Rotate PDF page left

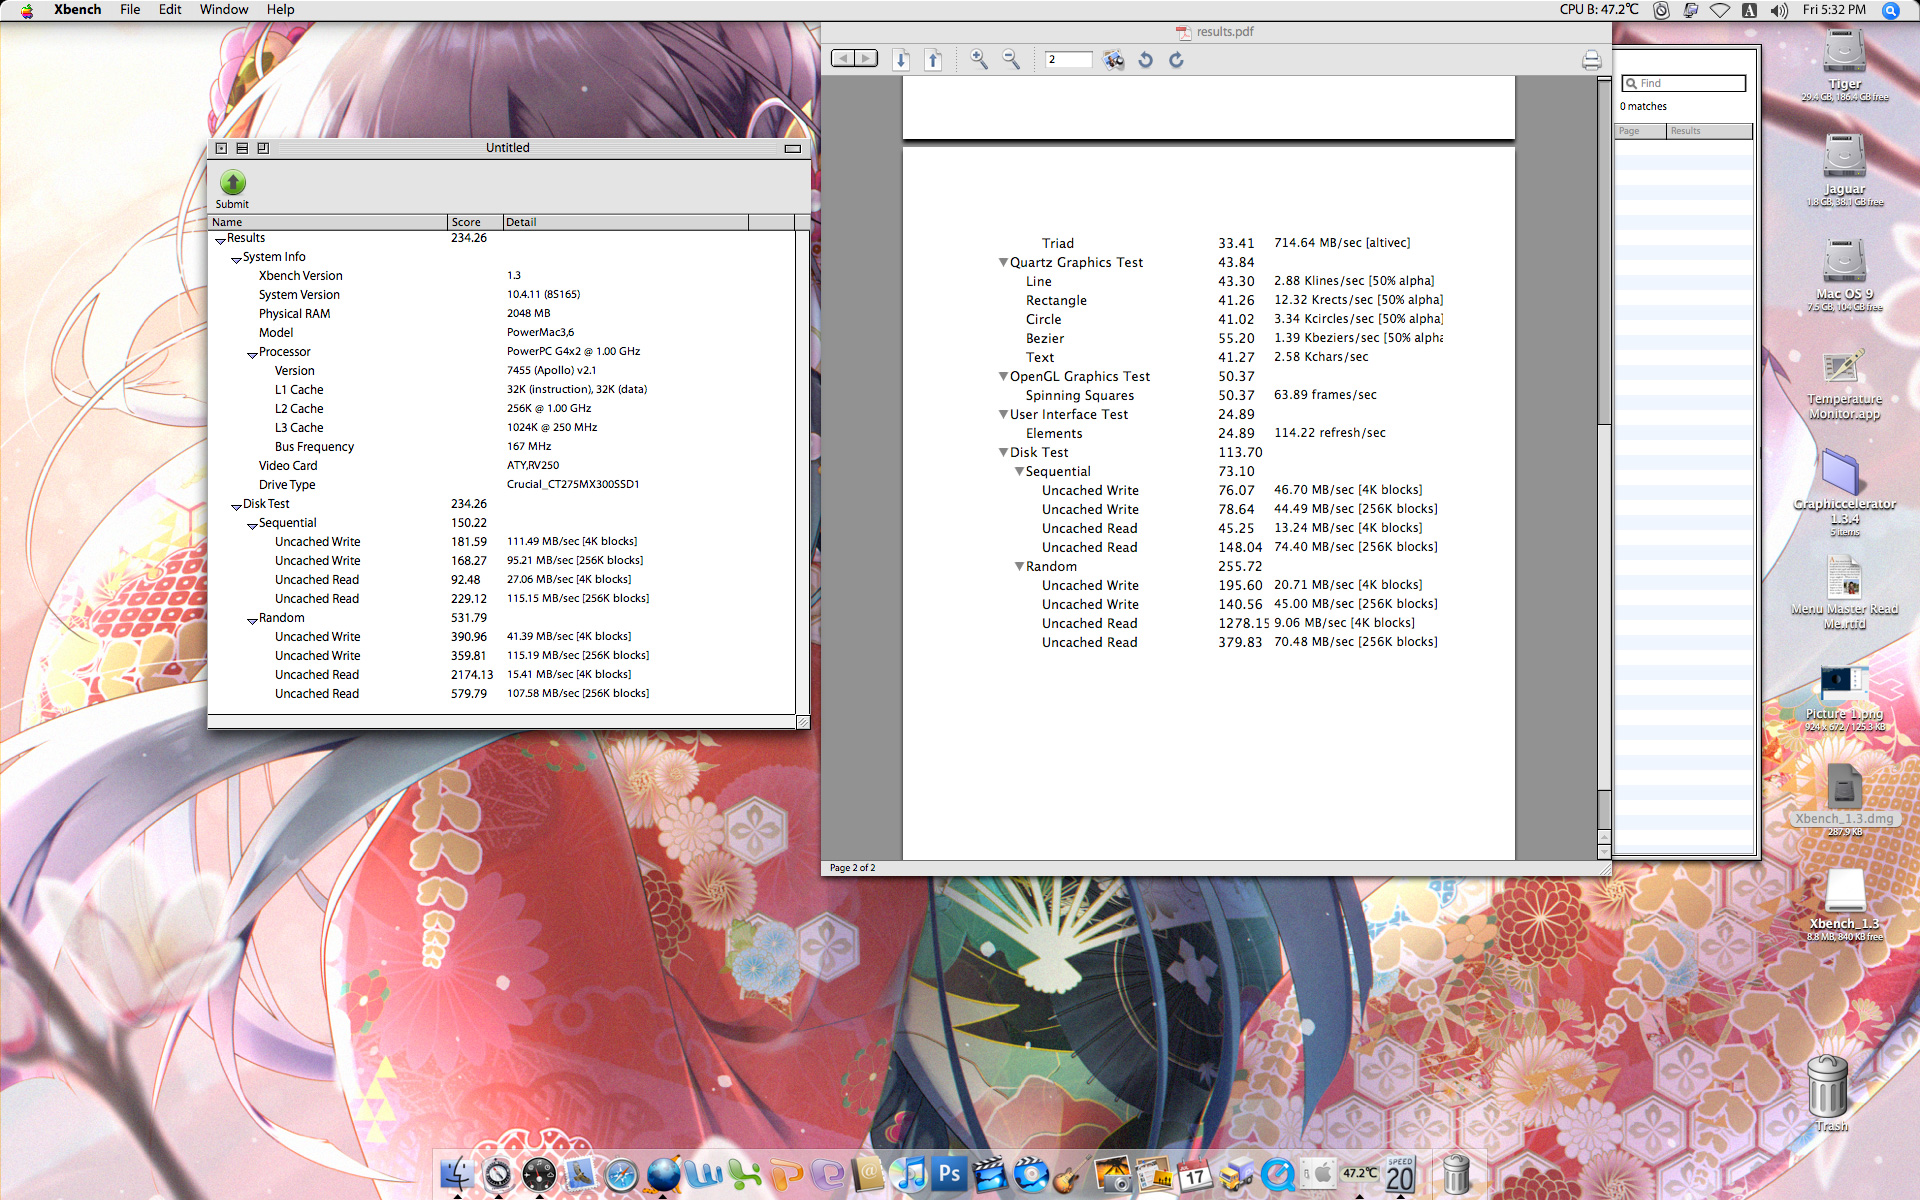[x=1145, y=60]
